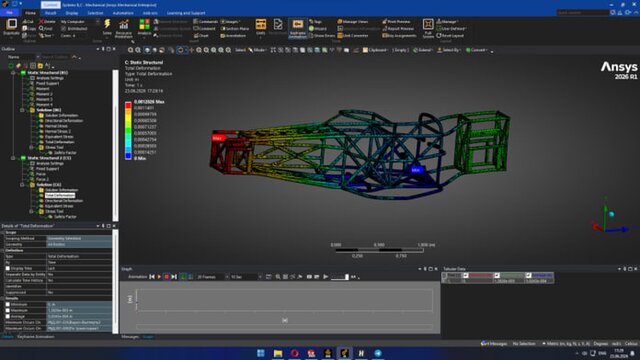
Task: Click the Chart icon in the ribbon
Action: 196,36
